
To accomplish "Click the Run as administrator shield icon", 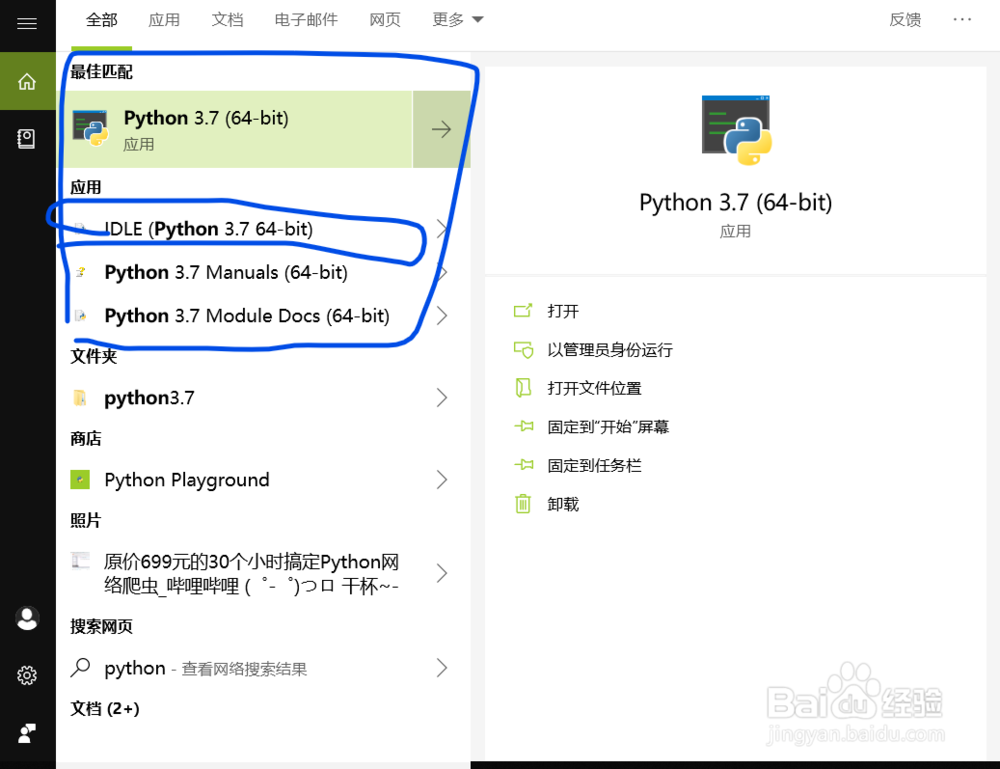I will pos(523,349).
